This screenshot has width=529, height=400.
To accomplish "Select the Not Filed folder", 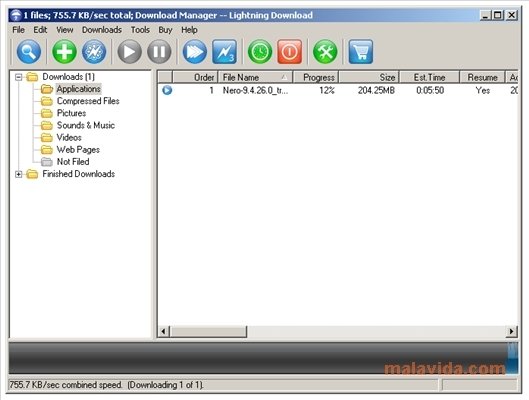I will coord(73,162).
